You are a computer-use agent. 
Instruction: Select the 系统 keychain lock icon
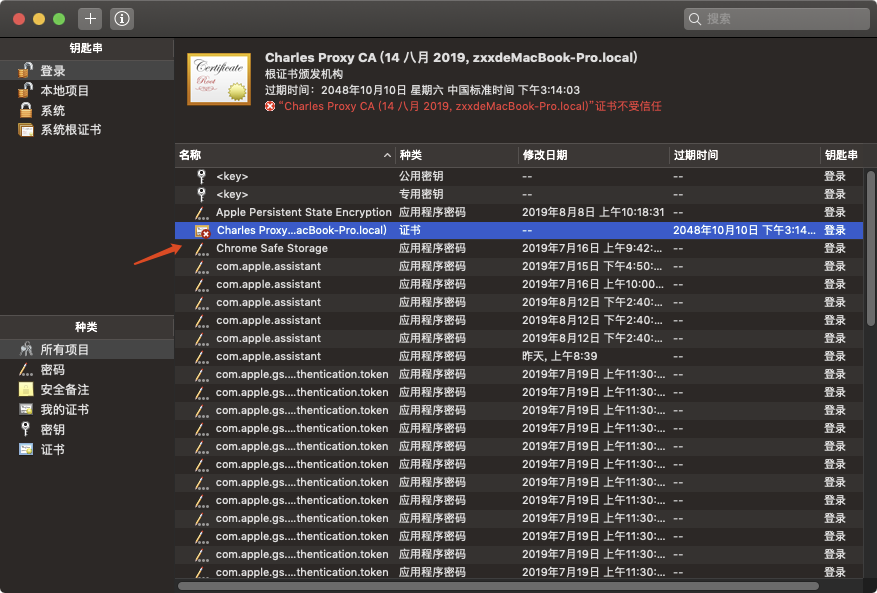[x=26, y=110]
